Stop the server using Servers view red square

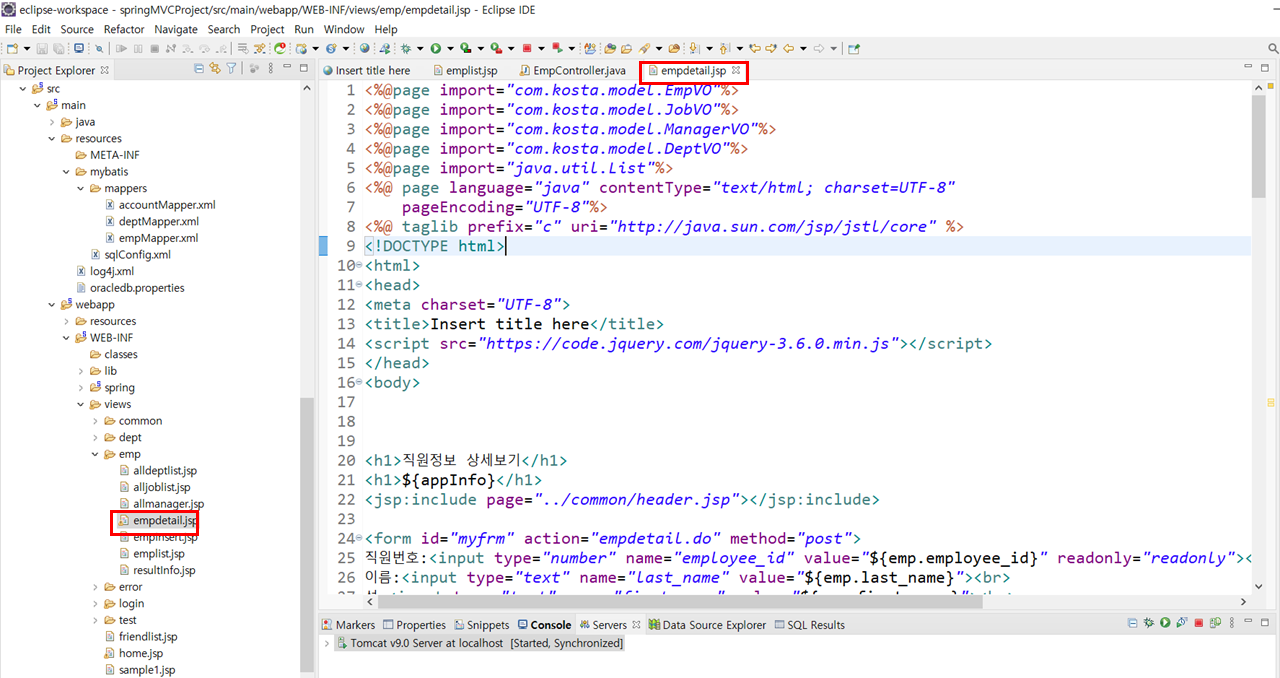(1199, 623)
